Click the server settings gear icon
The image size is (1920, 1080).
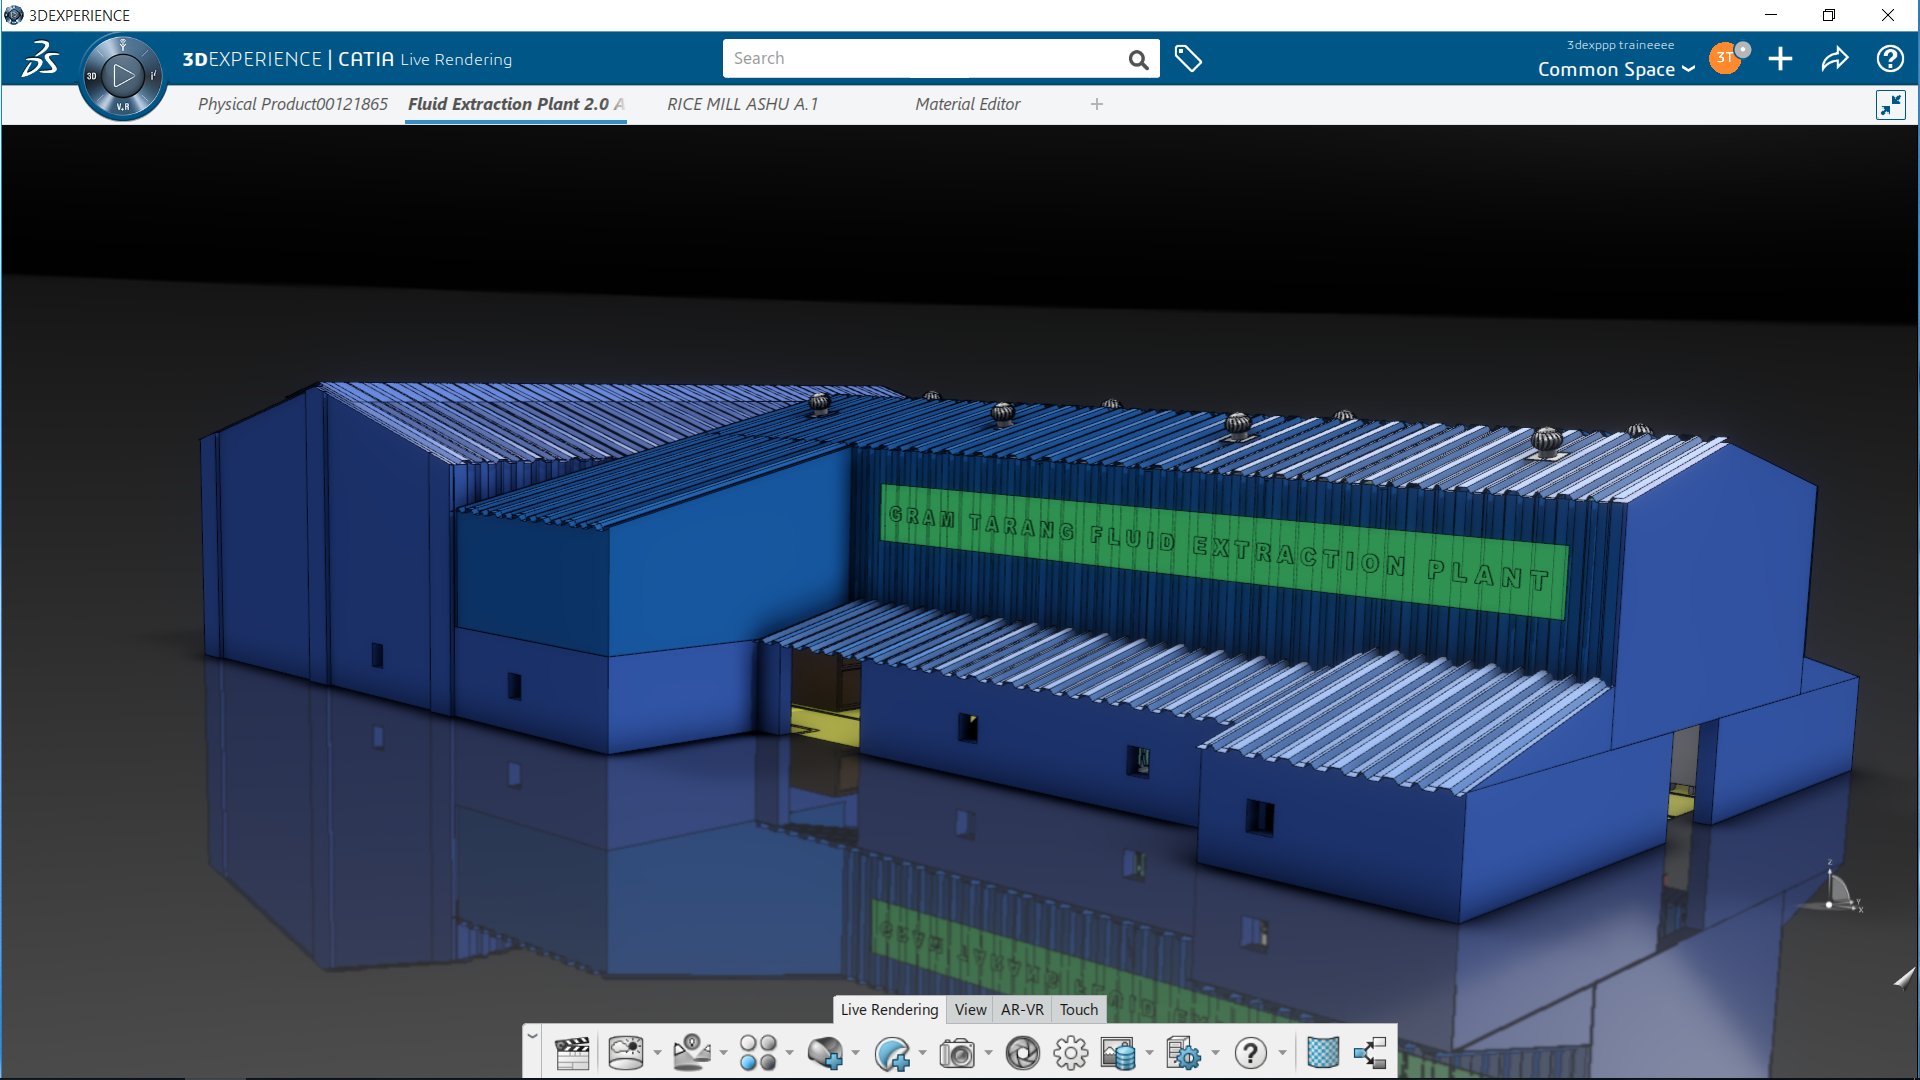tap(1183, 1053)
